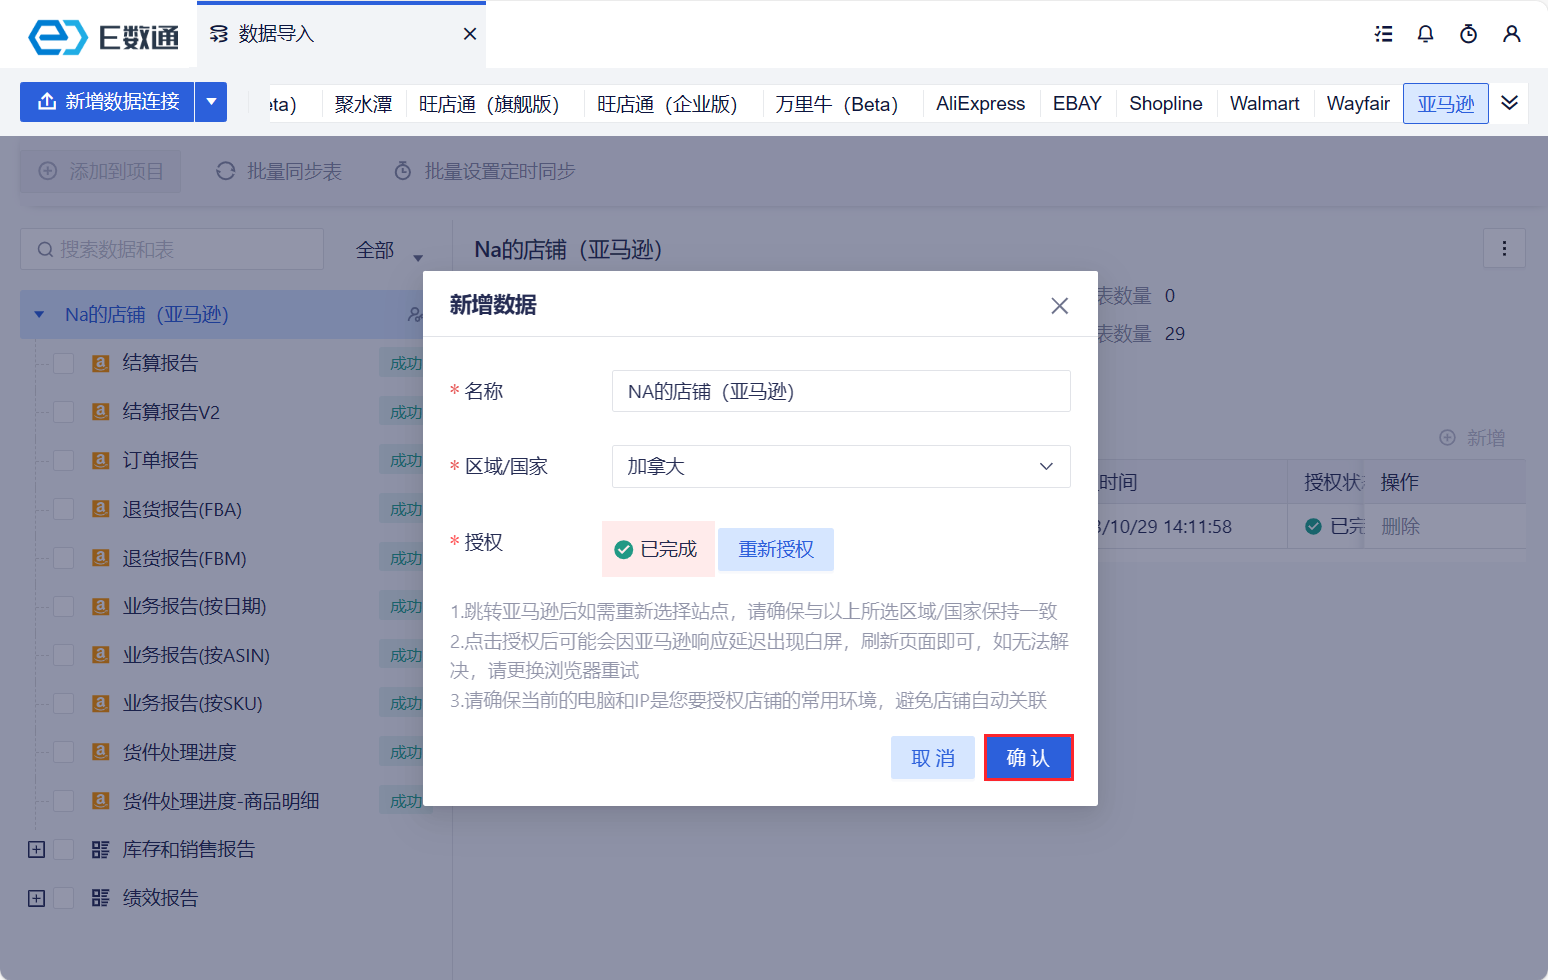This screenshot has height=980, width=1548.
Task: Click Amazon icon beside 业务报告(按日期)
Action: click(100, 606)
